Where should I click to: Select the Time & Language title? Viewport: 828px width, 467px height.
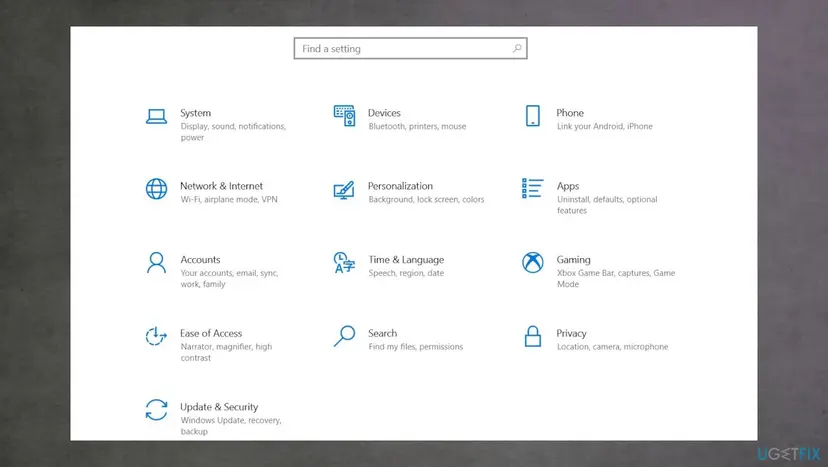point(406,260)
